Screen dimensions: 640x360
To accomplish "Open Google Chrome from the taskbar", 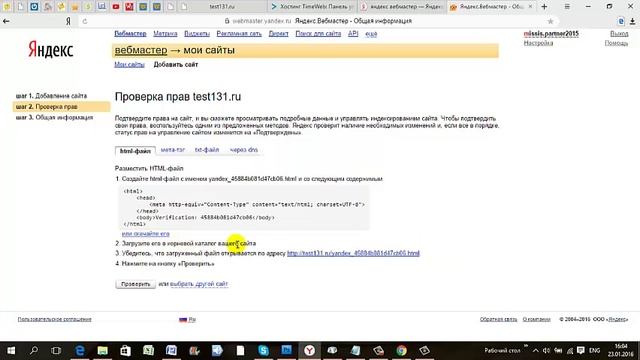I will (x=401, y=350).
